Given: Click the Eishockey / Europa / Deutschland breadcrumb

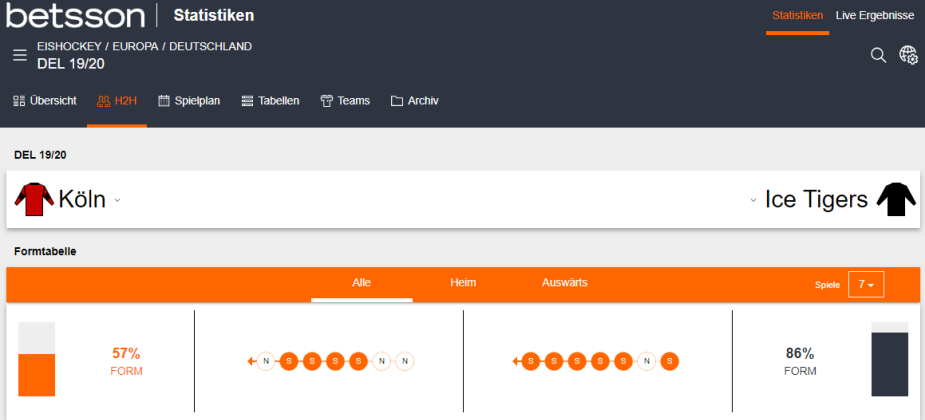Looking at the screenshot, I should (145, 46).
